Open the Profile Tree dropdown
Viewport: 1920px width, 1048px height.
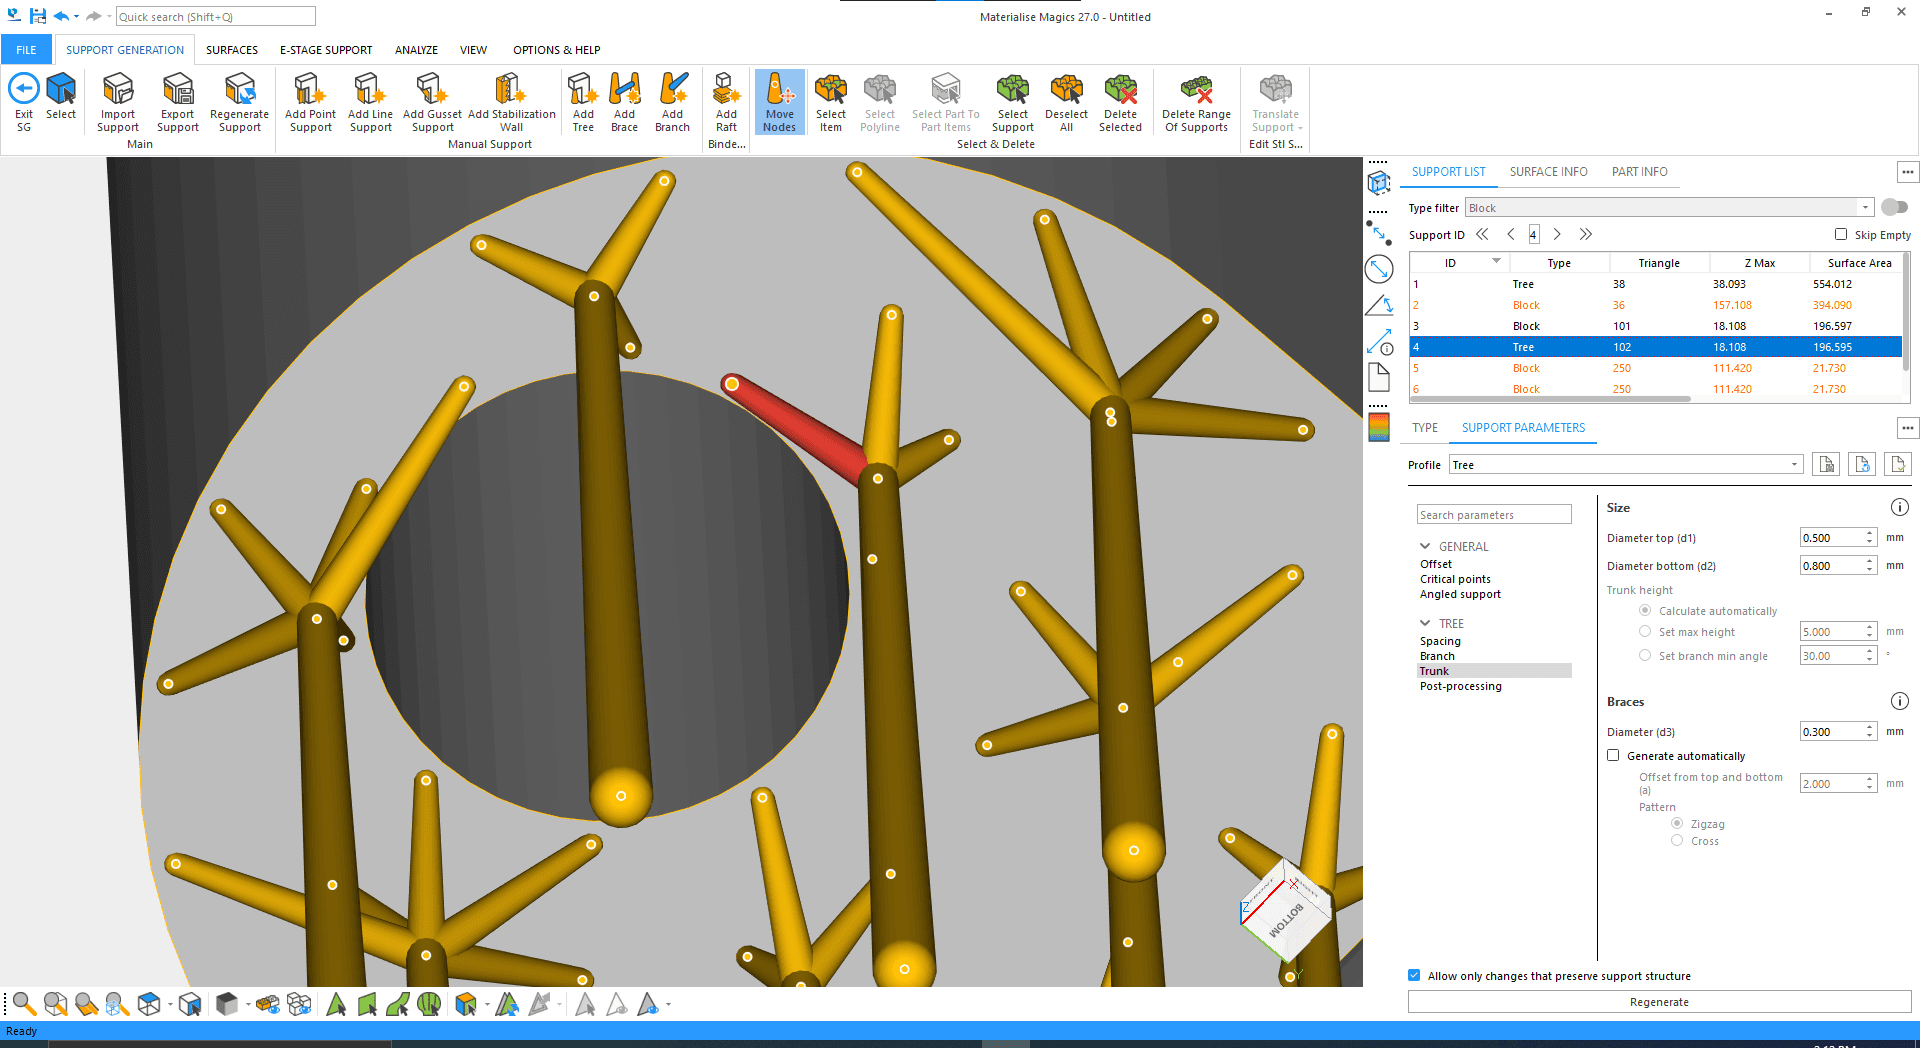pyautogui.click(x=1626, y=465)
